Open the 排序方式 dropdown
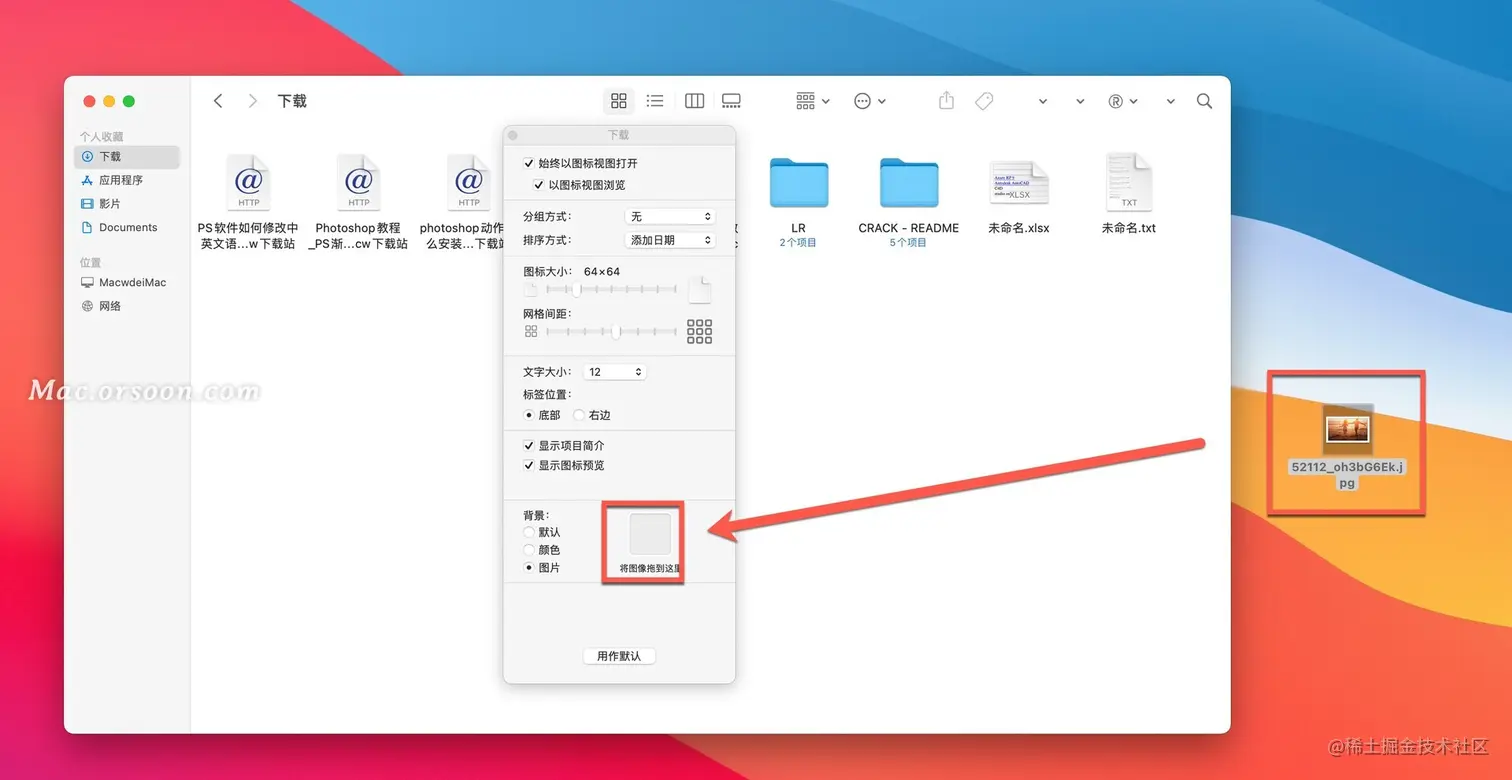 (x=670, y=240)
